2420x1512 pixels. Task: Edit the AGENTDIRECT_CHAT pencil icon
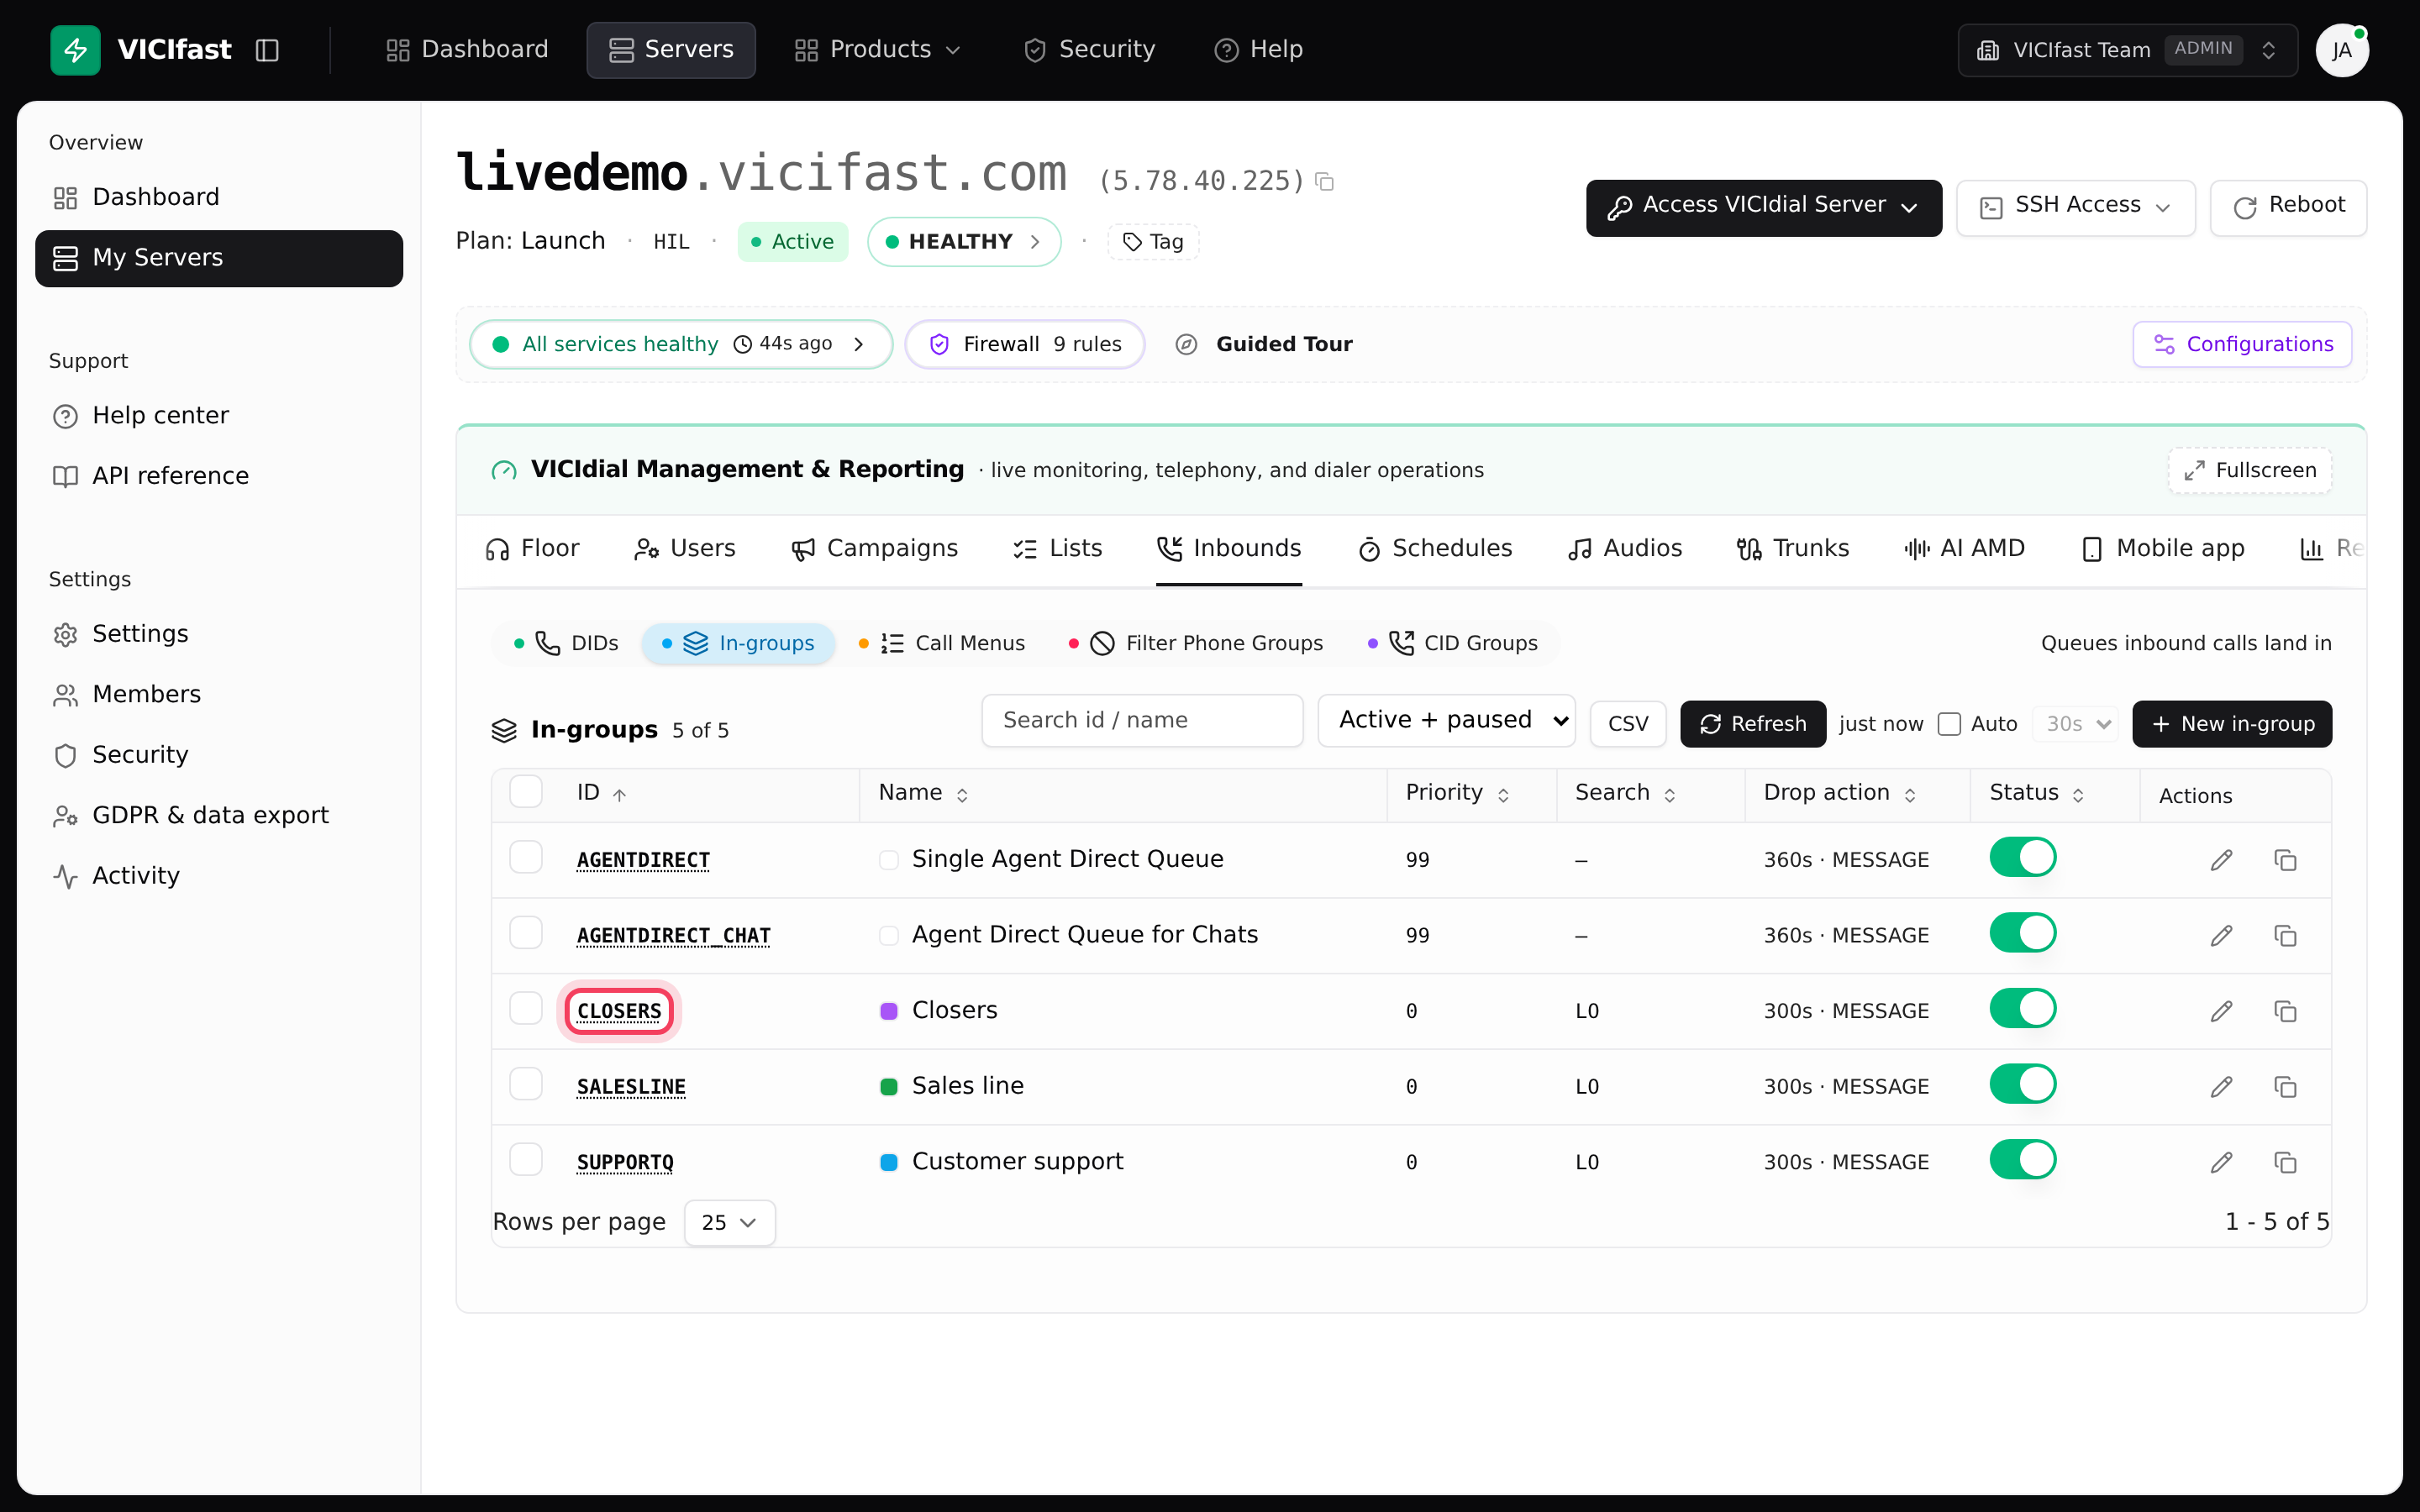(2221, 936)
